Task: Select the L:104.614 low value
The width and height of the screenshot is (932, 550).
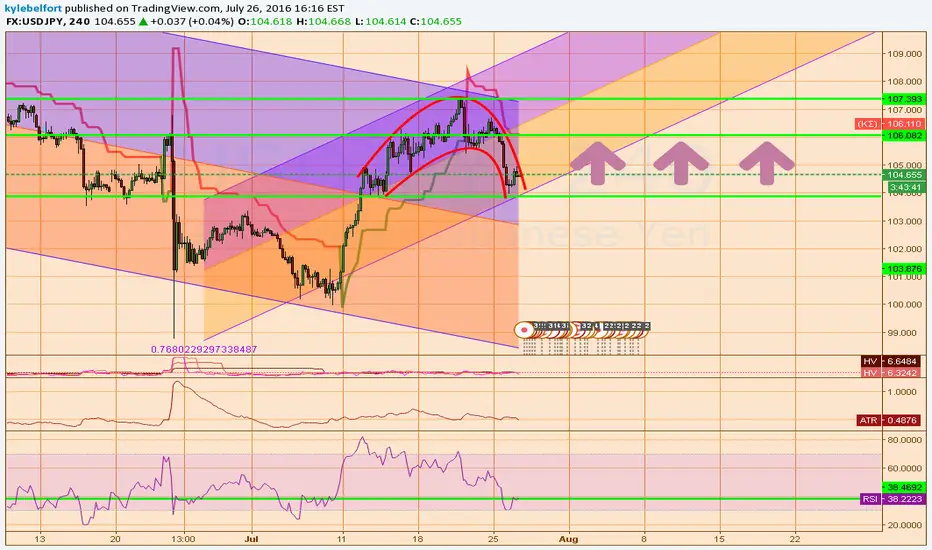Action: 381,21
